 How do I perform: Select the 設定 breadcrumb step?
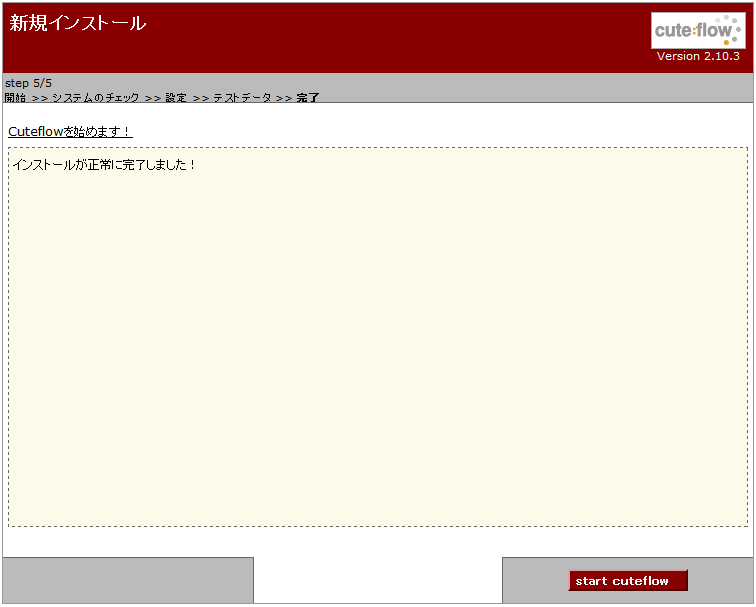coord(176,97)
